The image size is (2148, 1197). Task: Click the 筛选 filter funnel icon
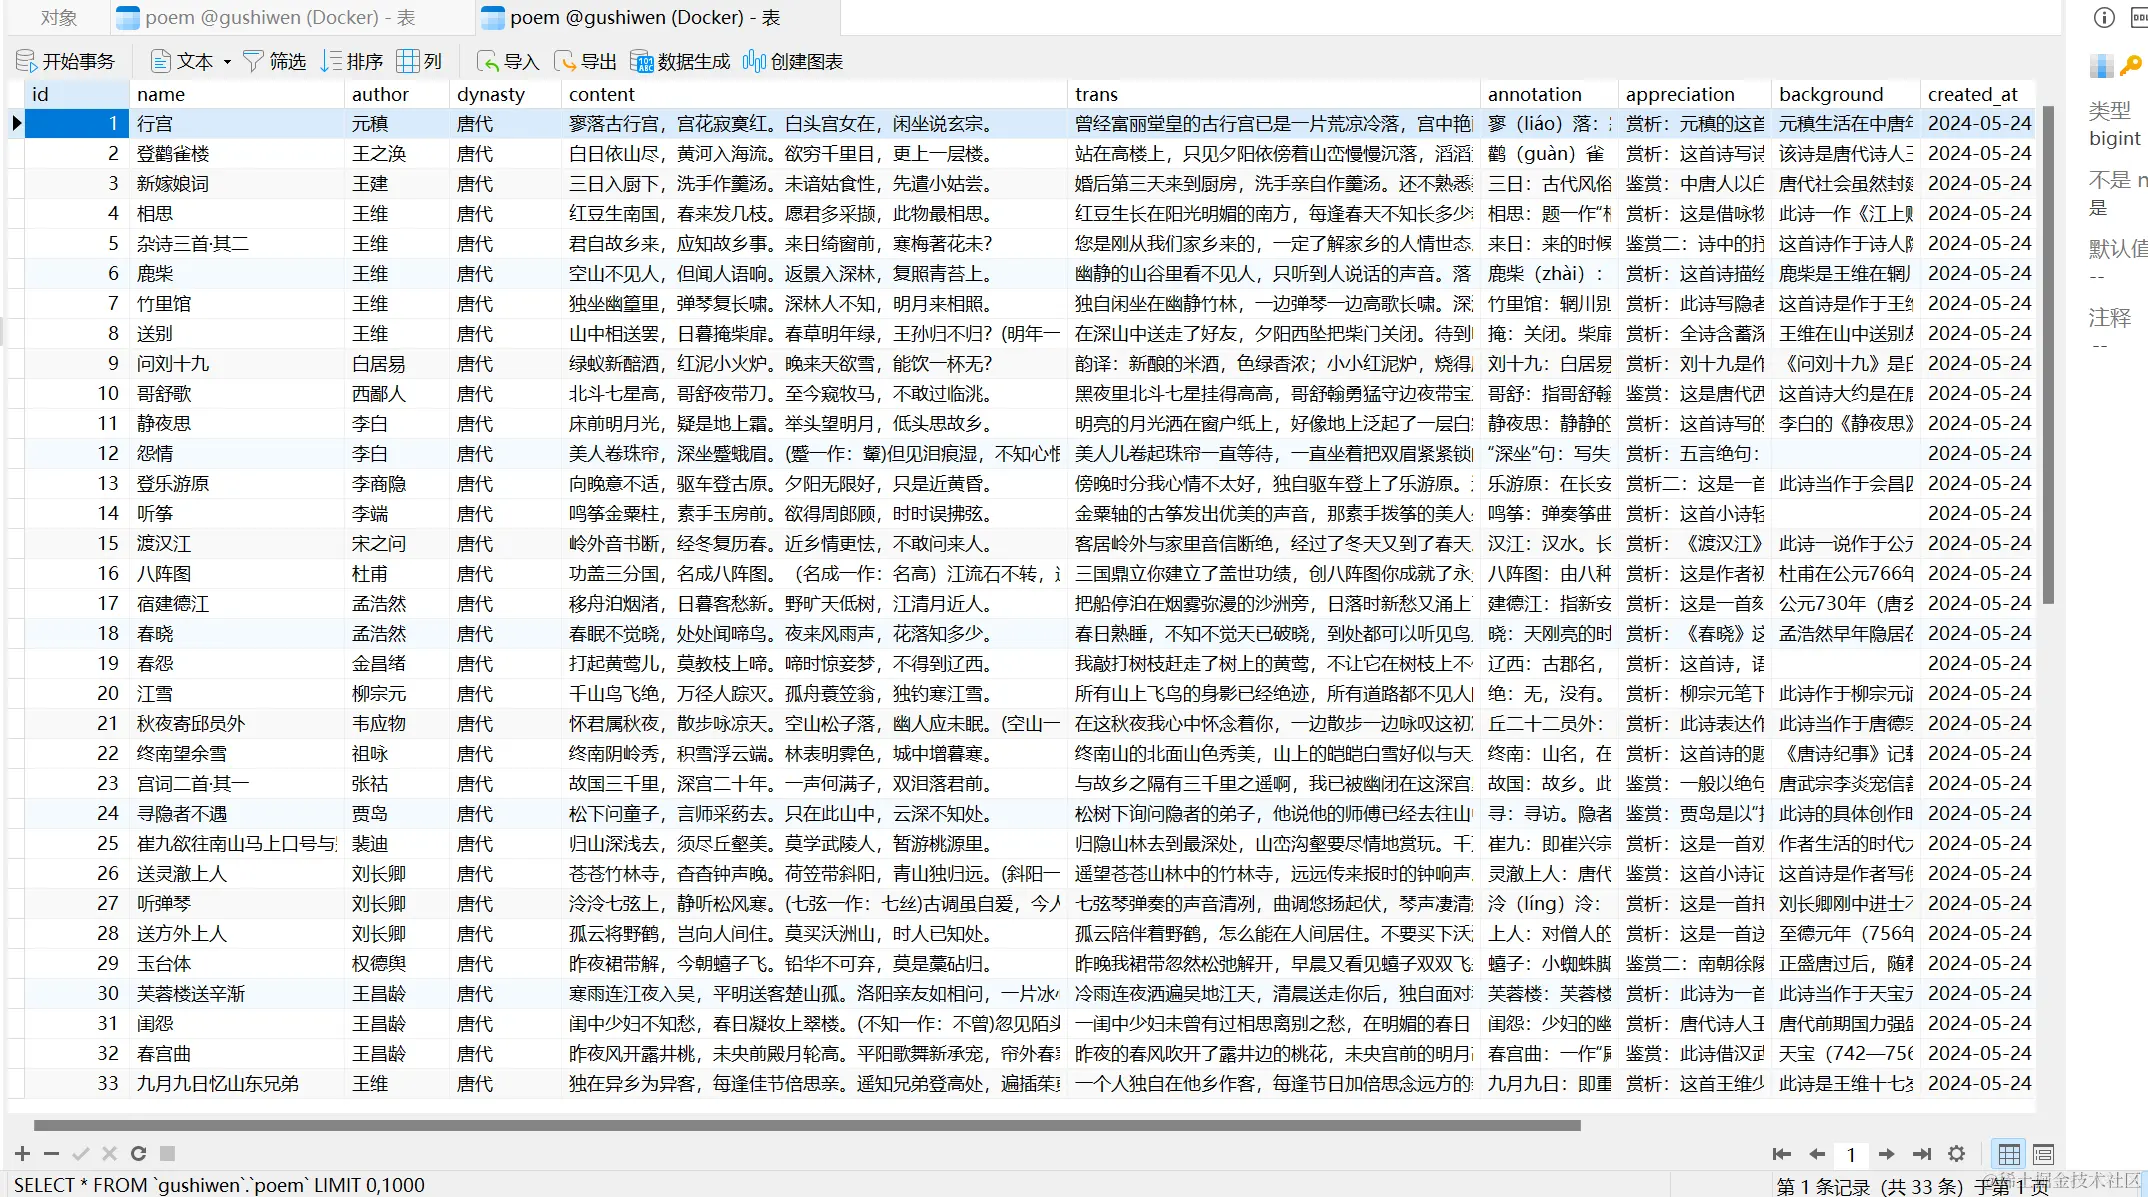pyautogui.click(x=254, y=61)
